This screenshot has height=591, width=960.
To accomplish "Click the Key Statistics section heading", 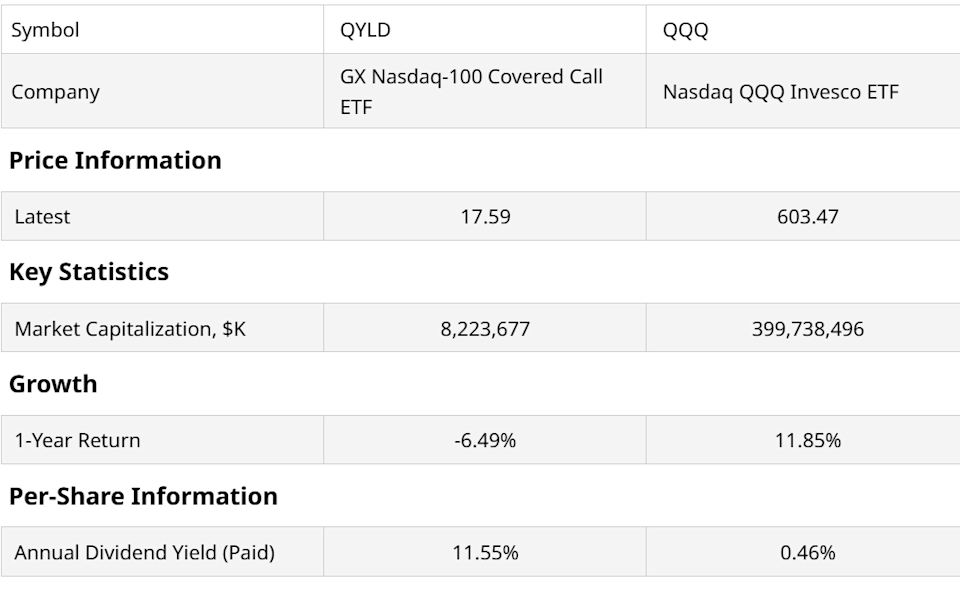I will pyautogui.click(x=89, y=272).
